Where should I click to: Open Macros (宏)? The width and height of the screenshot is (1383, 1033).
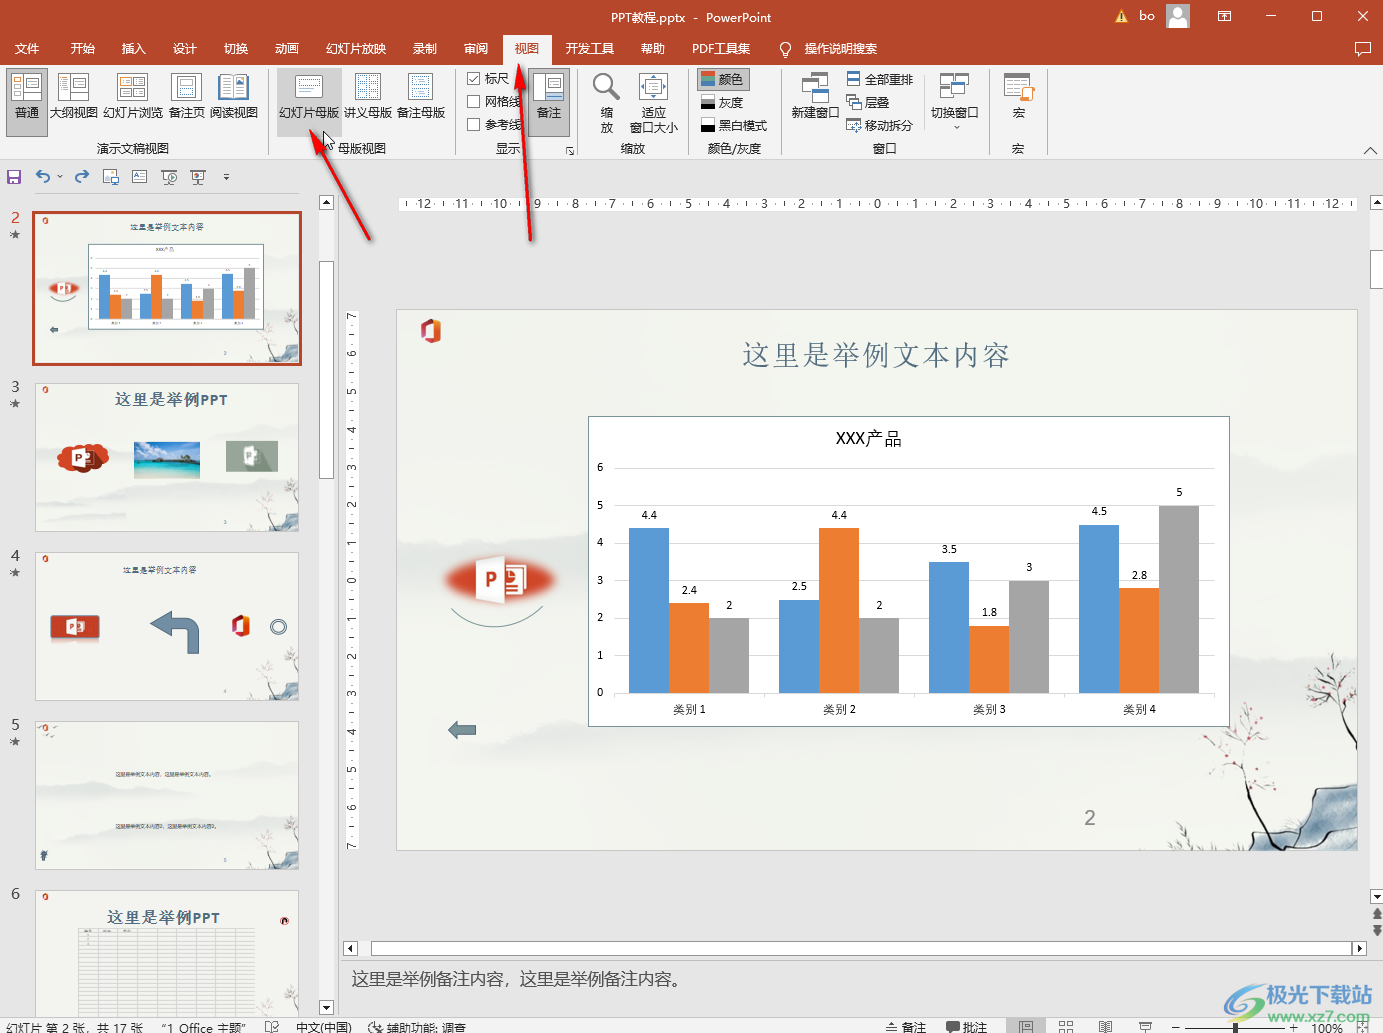pos(1019,97)
